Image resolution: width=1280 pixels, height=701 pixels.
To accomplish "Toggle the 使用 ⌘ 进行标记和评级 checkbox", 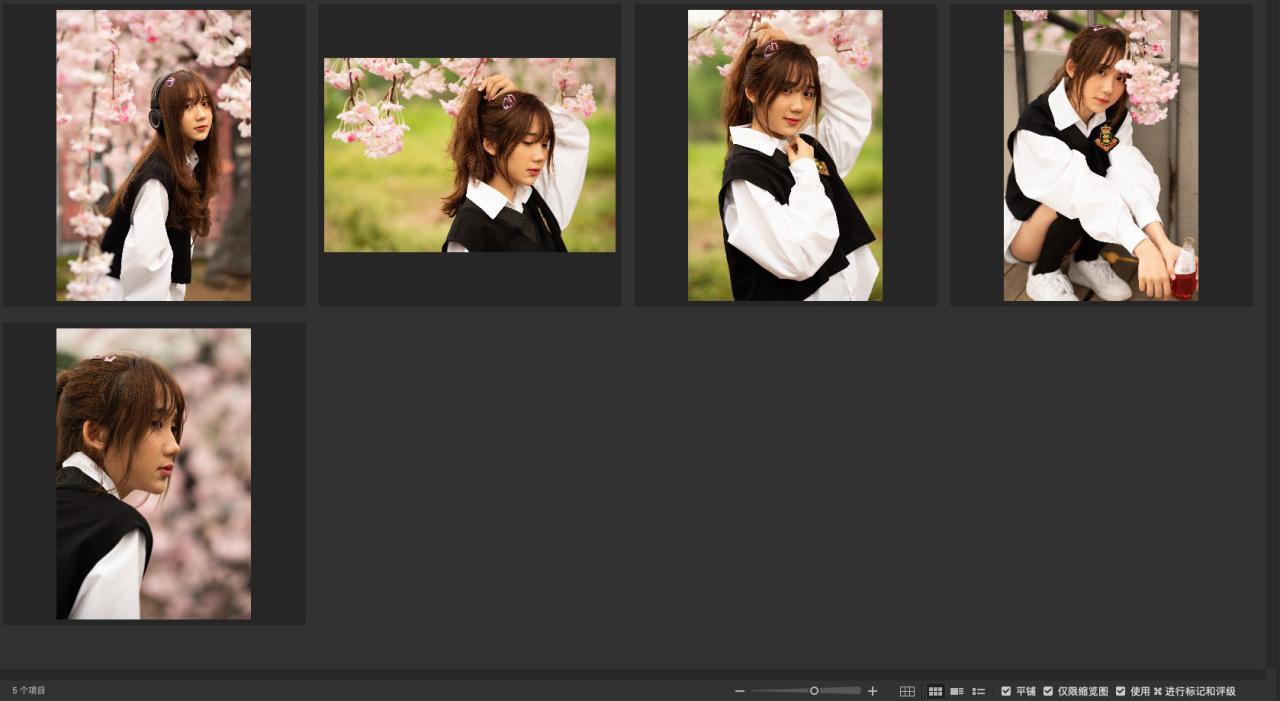I will click(1120, 691).
